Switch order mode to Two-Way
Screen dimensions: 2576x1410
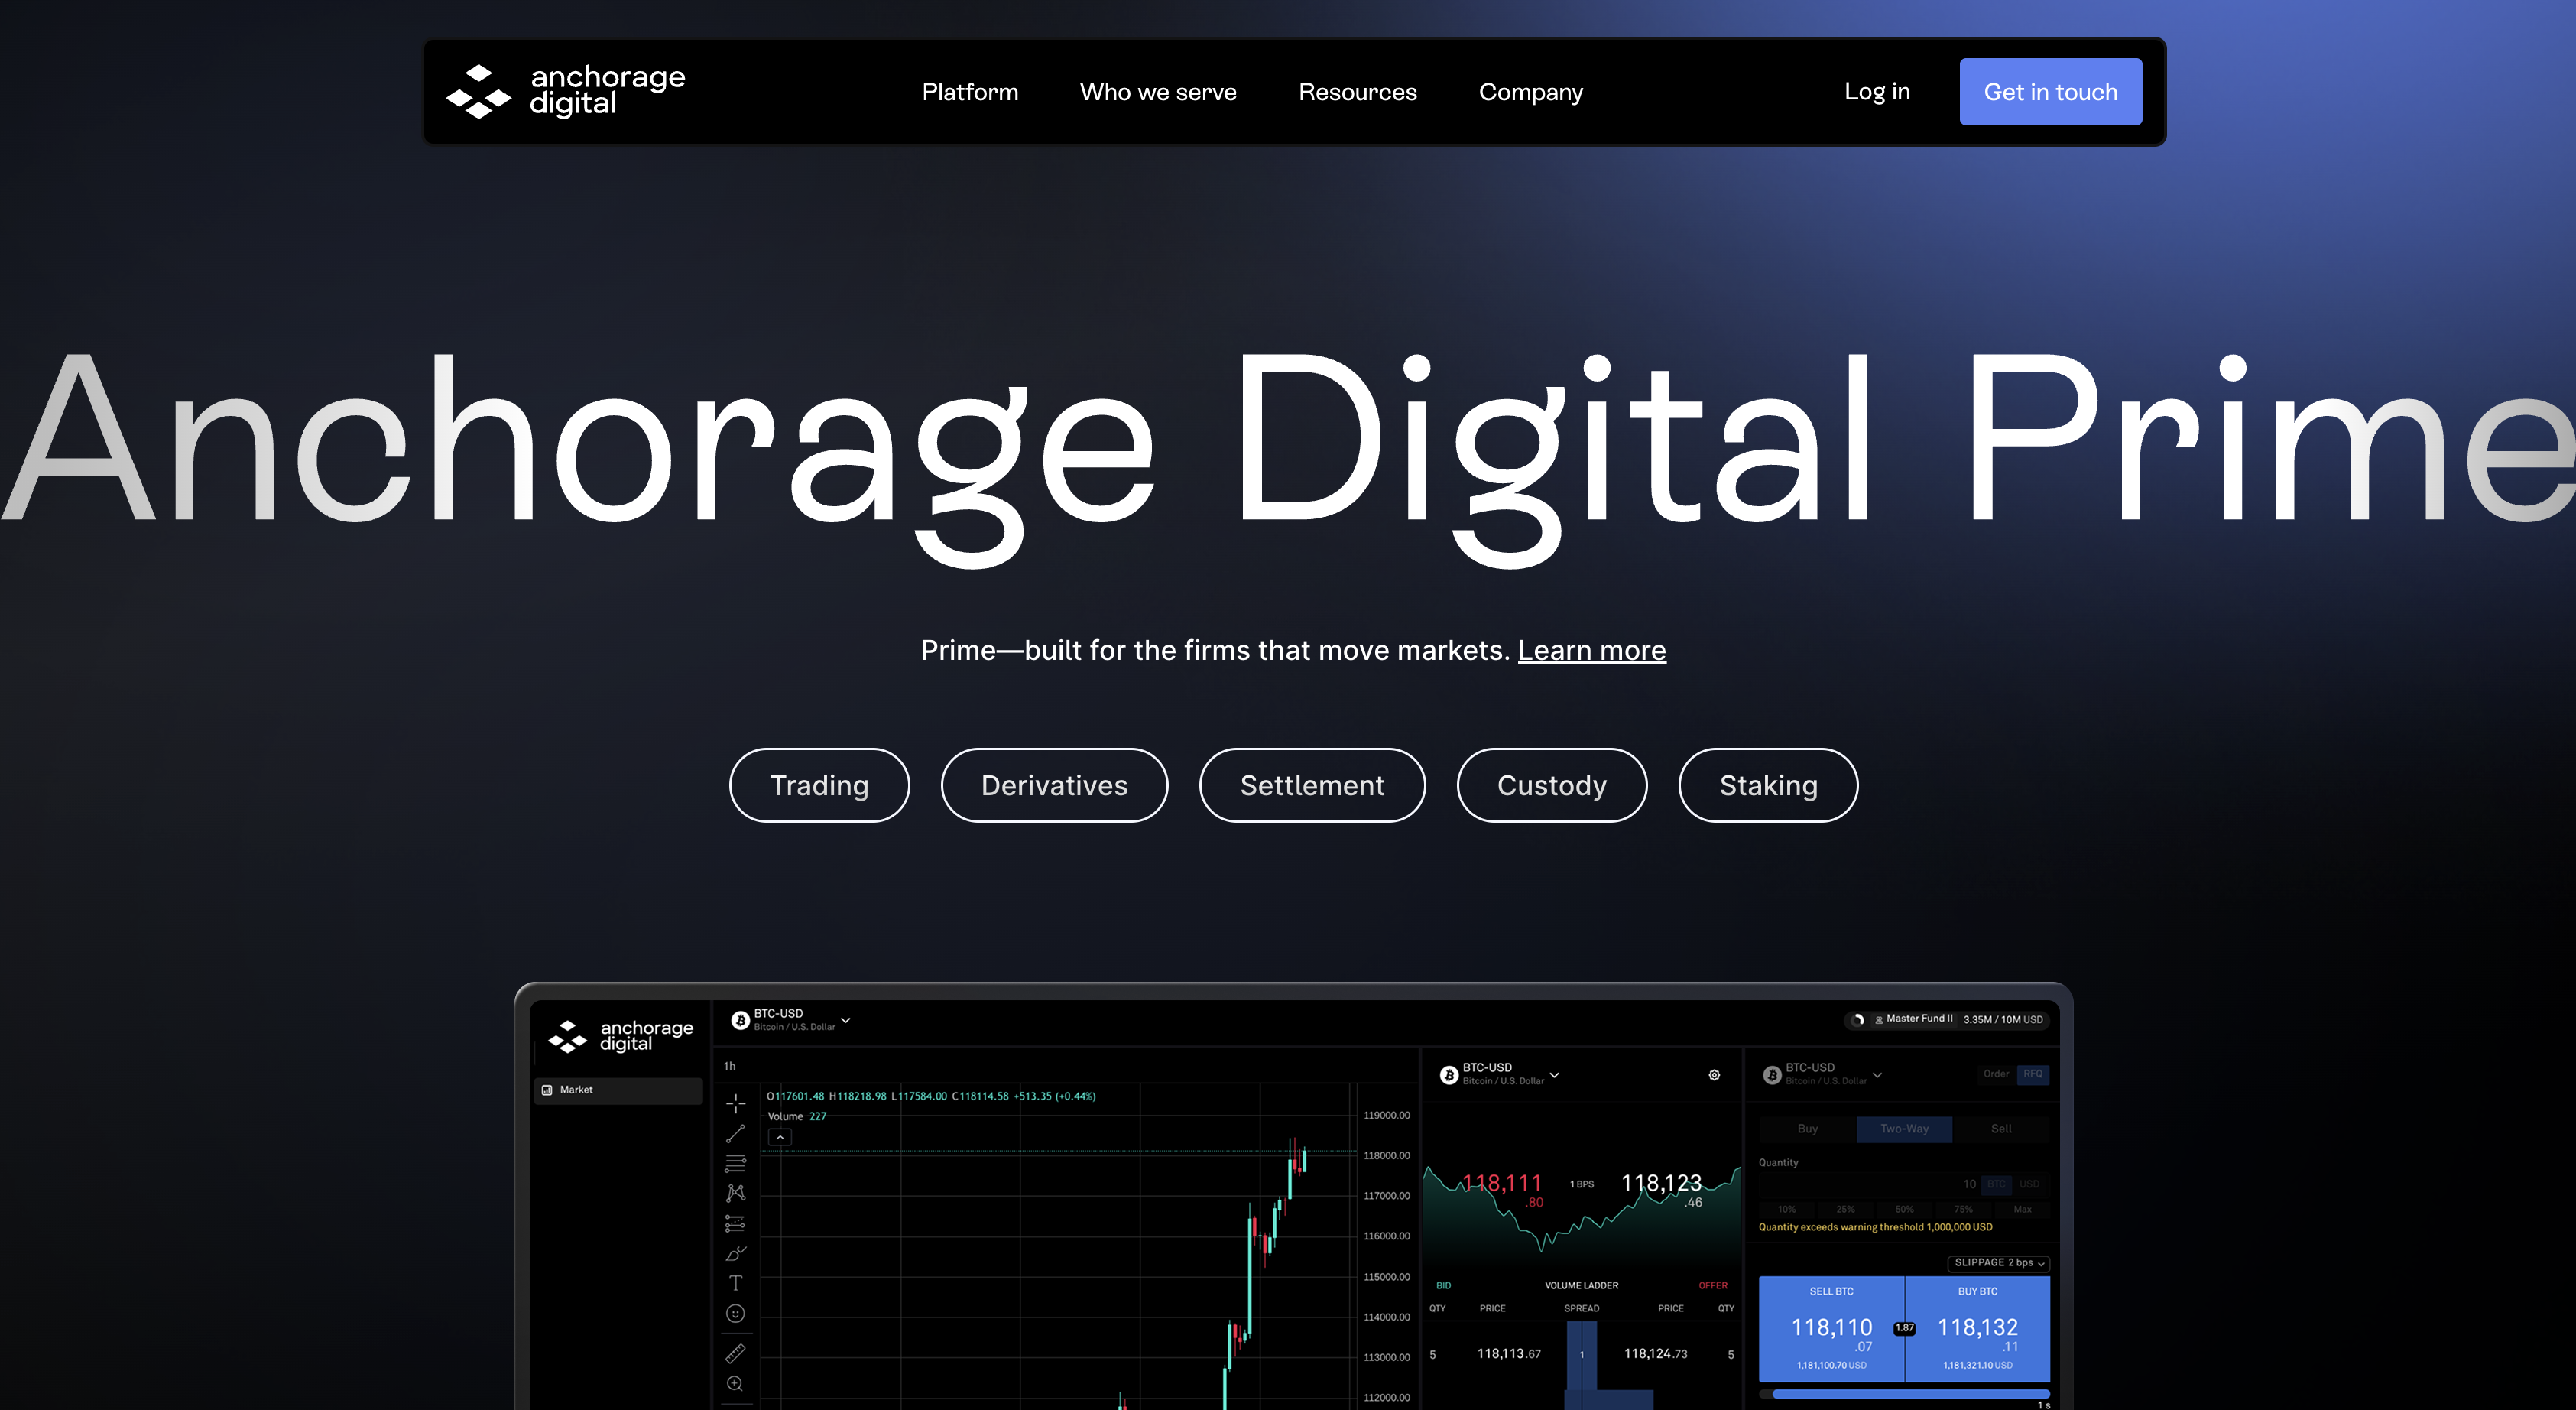pyautogui.click(x=1904, y=1129)
